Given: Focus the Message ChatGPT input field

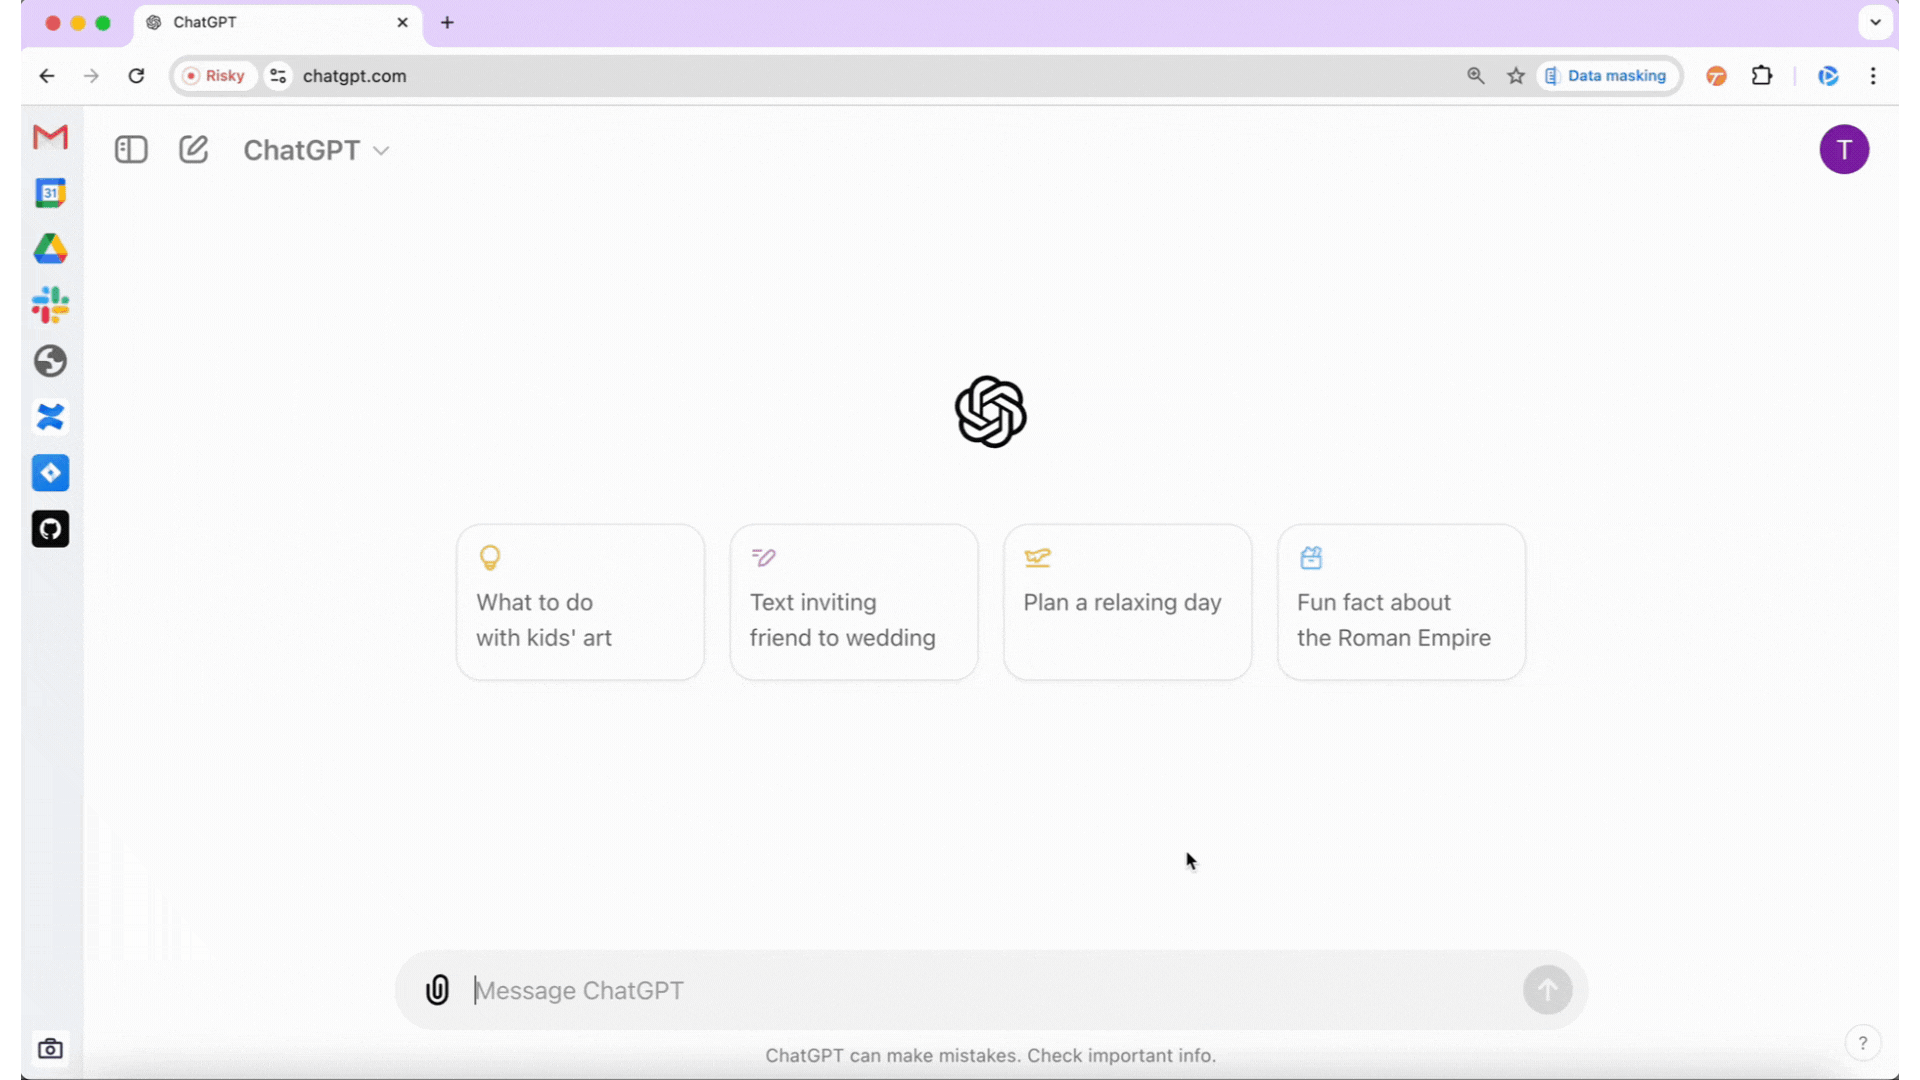Looking at the screenshot, I should pos(990,990).
